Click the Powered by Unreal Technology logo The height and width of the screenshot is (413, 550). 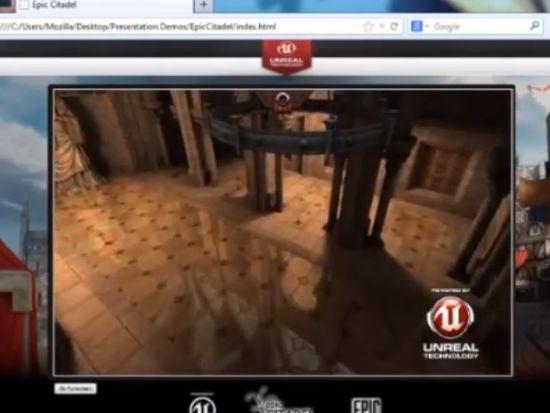click(x=451, y=324)
